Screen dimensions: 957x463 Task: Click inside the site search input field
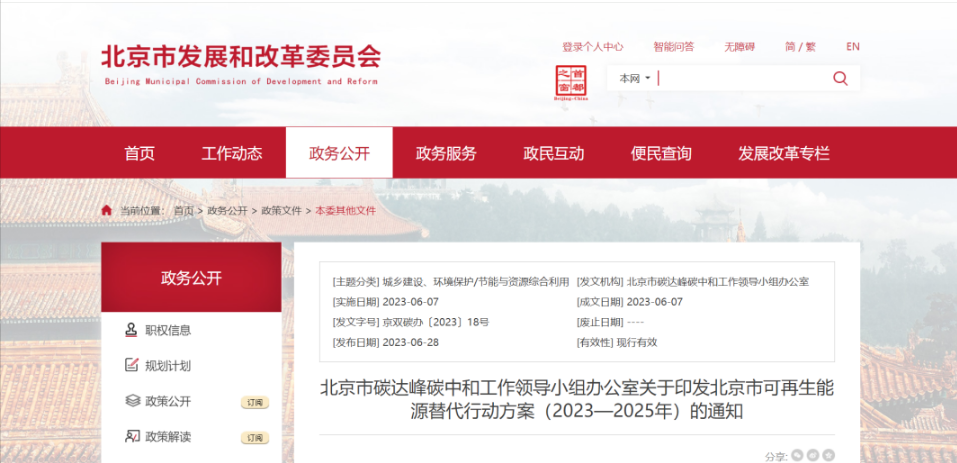pyautogui.click(x=740, y=79)
